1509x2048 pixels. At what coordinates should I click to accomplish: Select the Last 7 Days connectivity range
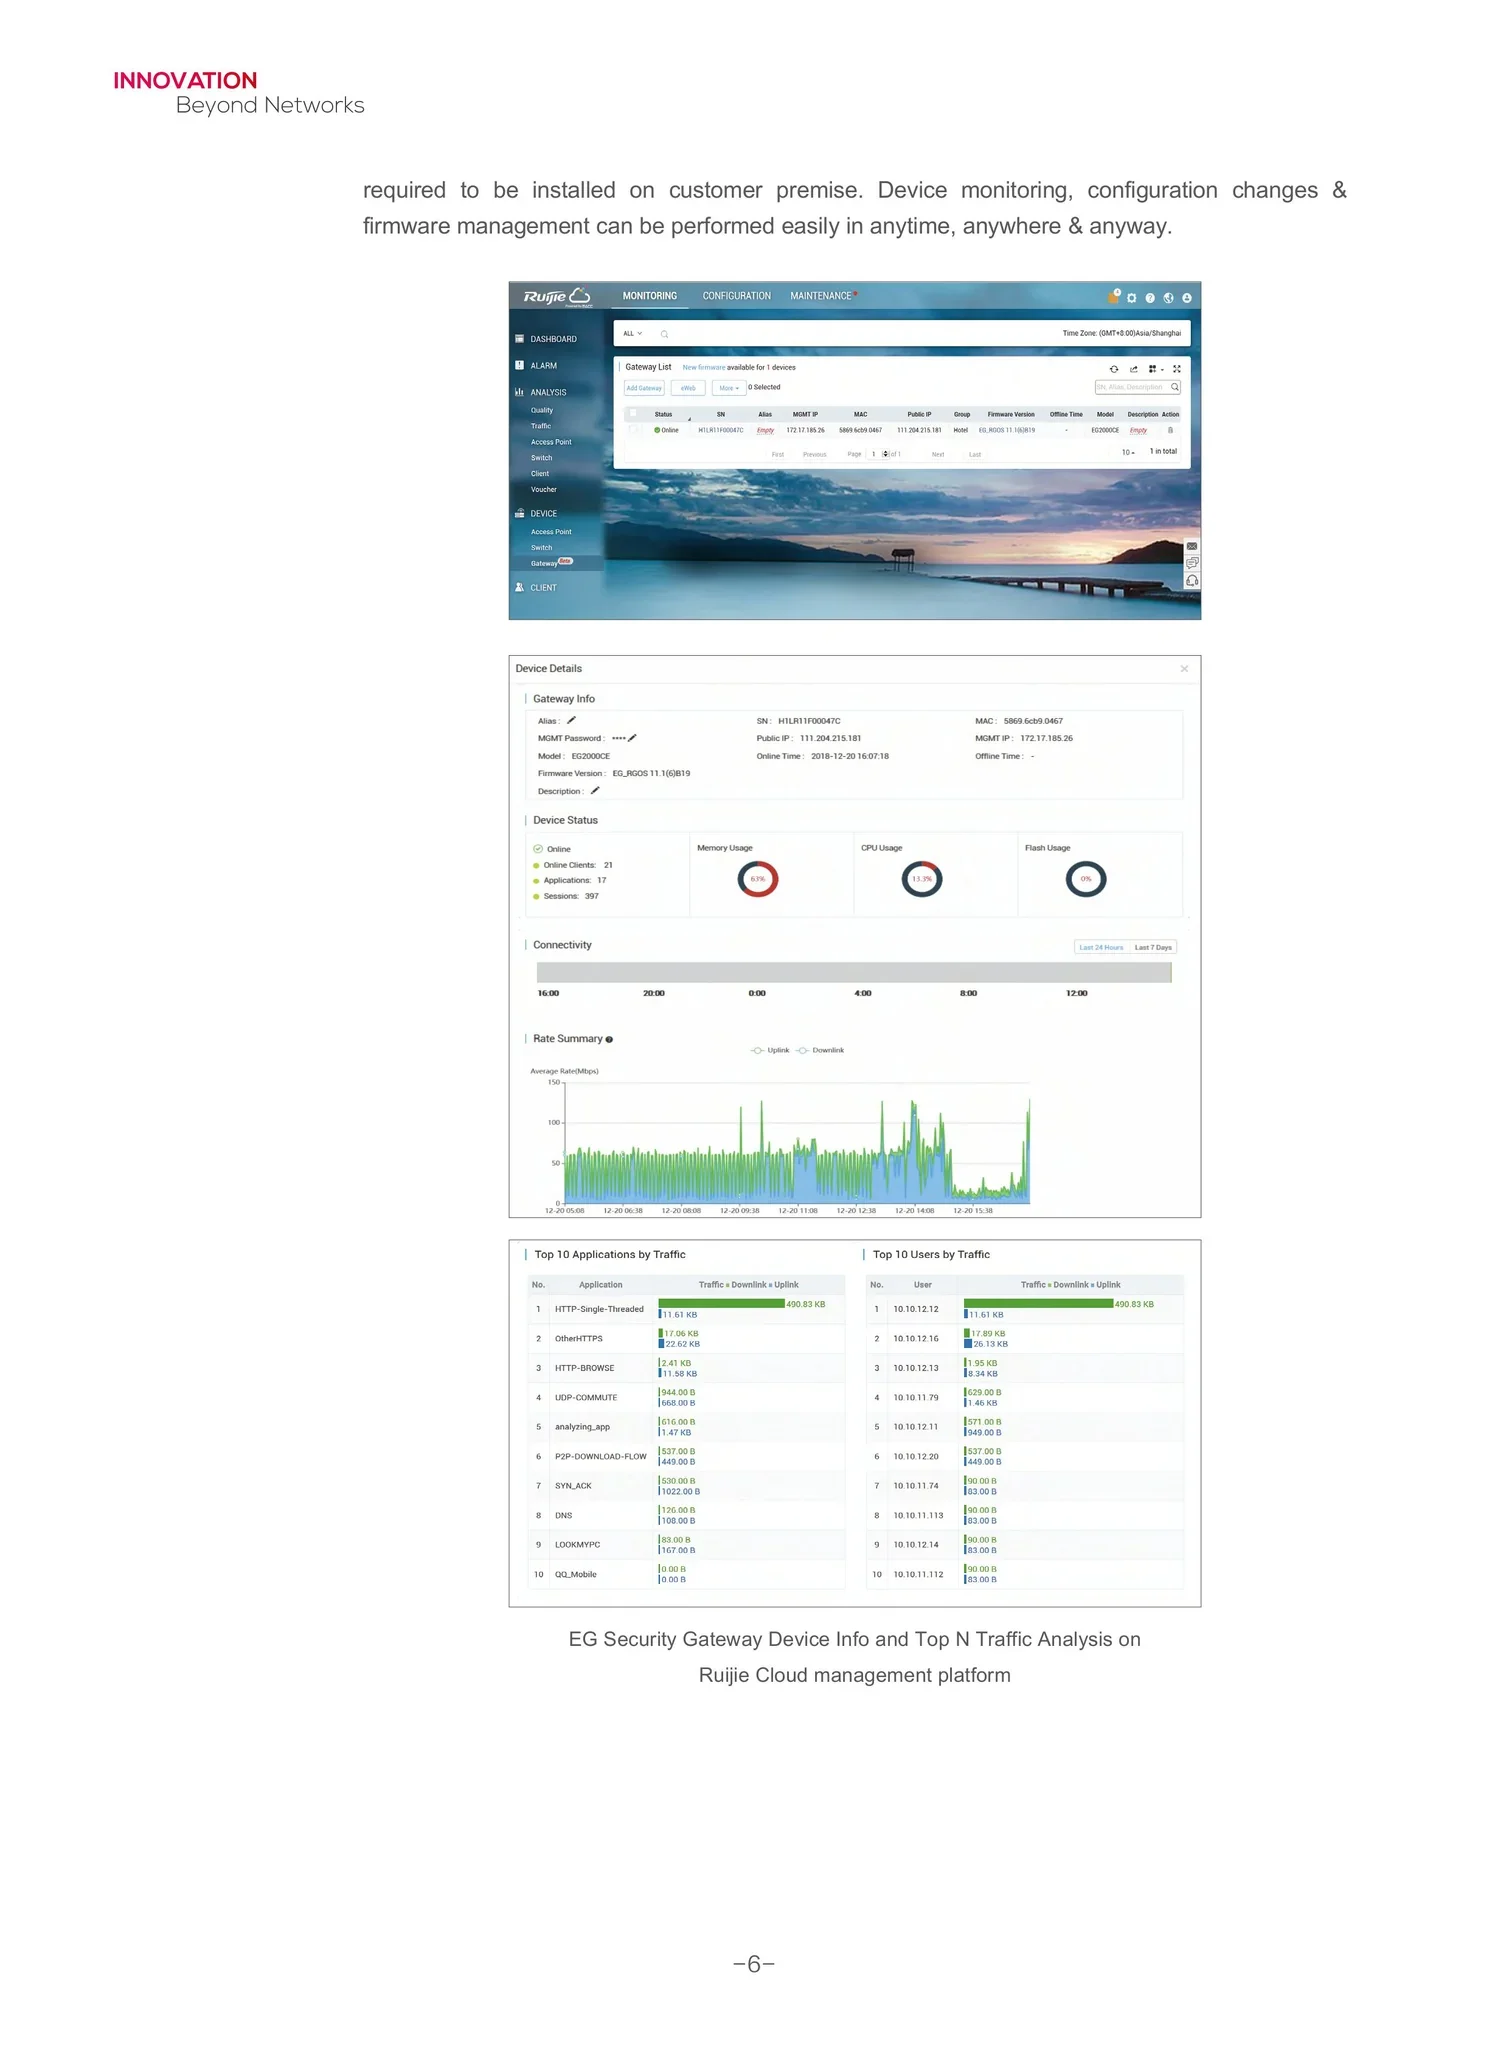(x=1153, y=947)
